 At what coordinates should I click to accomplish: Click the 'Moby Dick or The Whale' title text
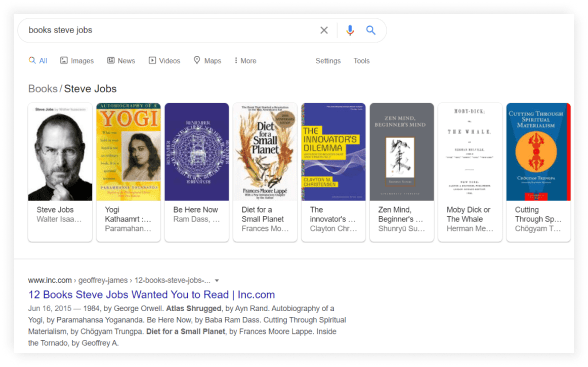tap(468, 214)
